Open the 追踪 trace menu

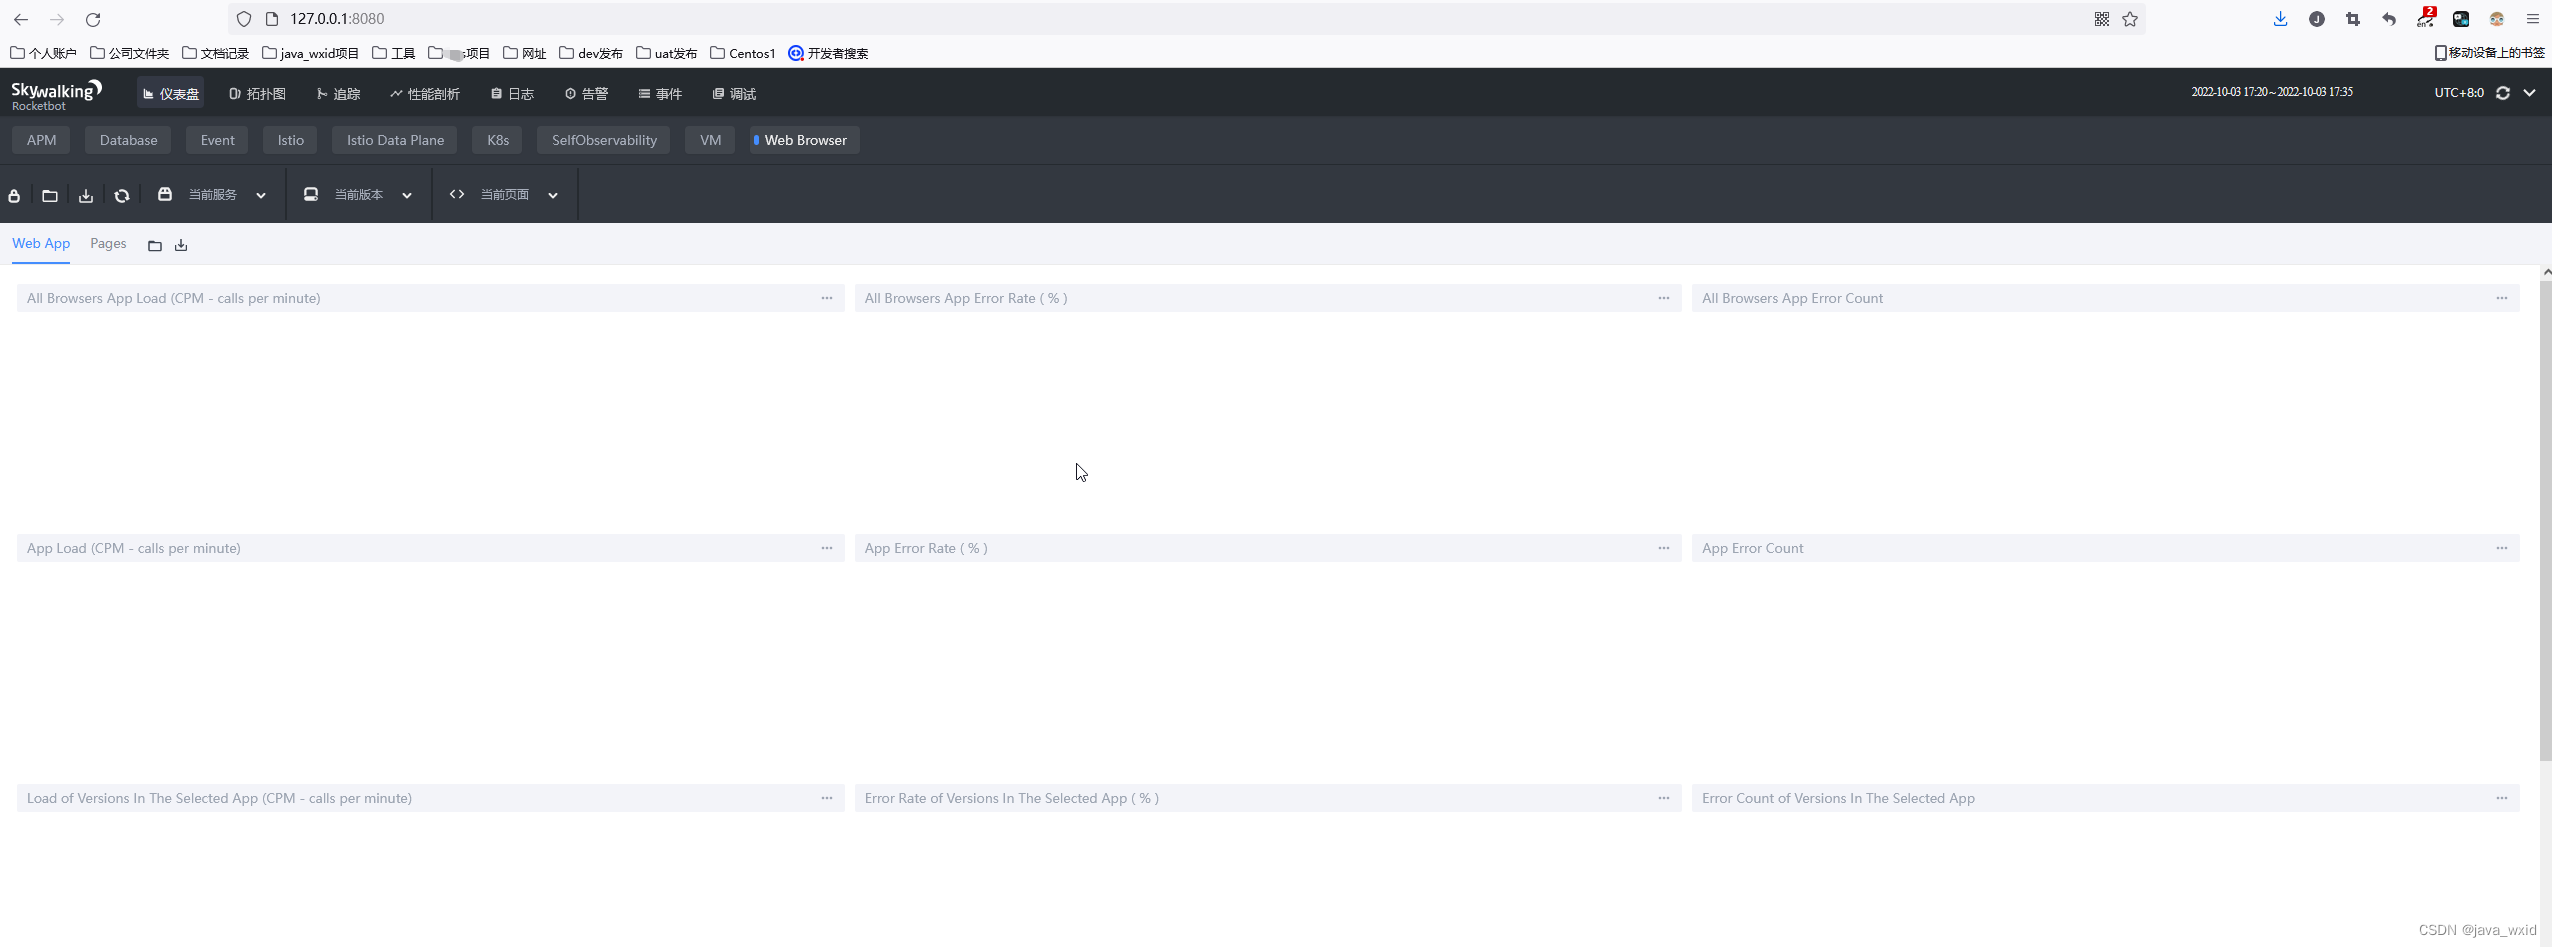click(339, 94)
